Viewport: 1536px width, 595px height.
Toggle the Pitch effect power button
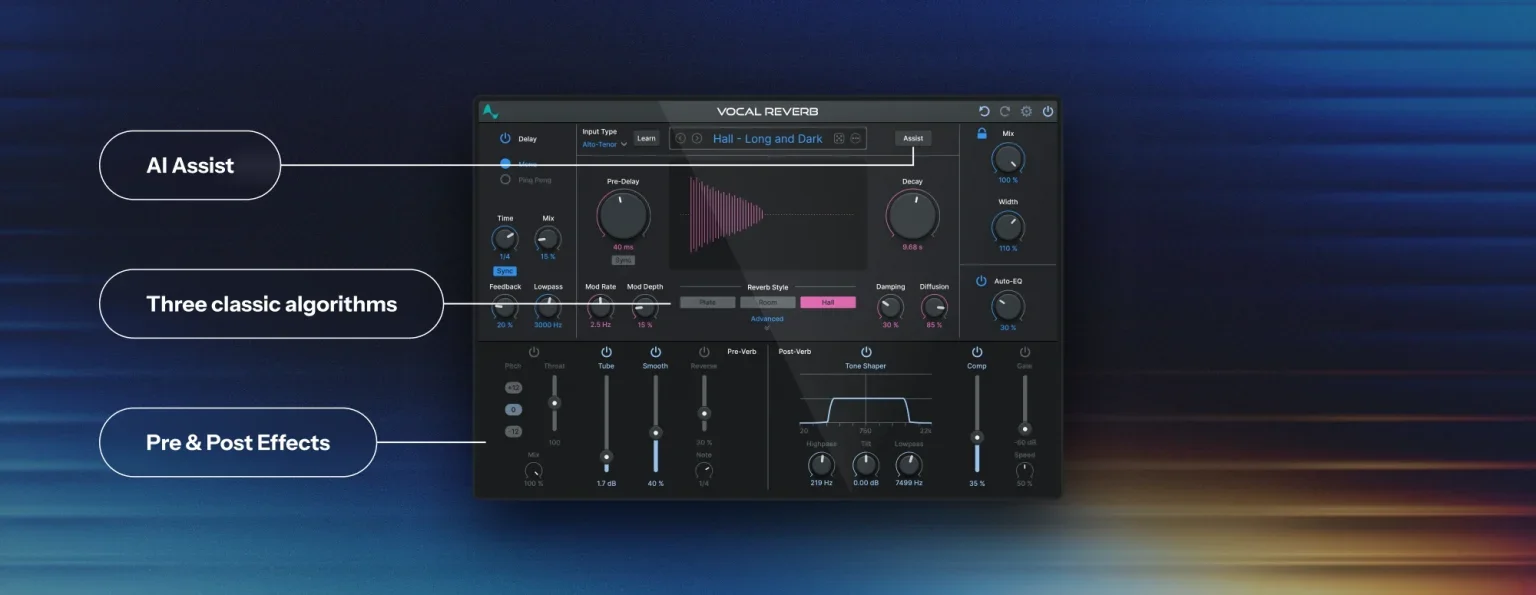click(x=534, y=352)
